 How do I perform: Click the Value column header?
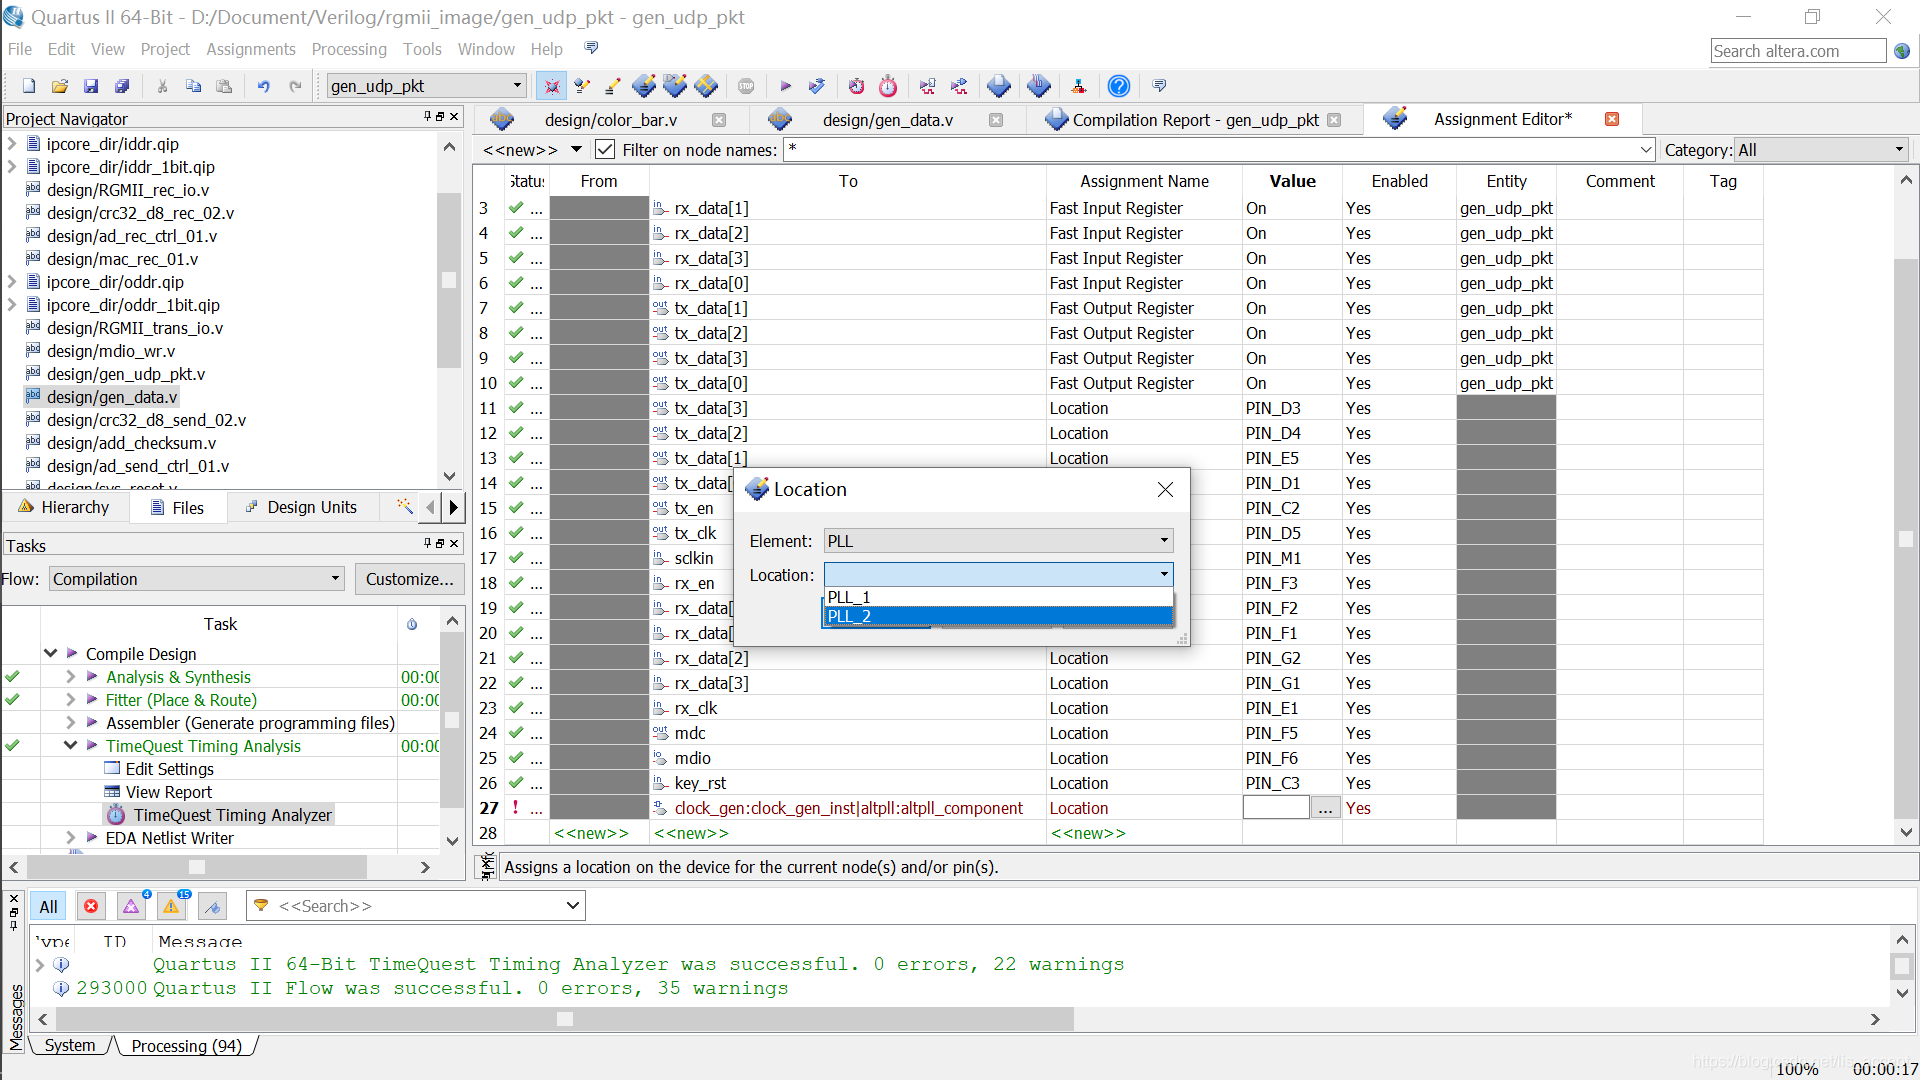[1292, 181]
